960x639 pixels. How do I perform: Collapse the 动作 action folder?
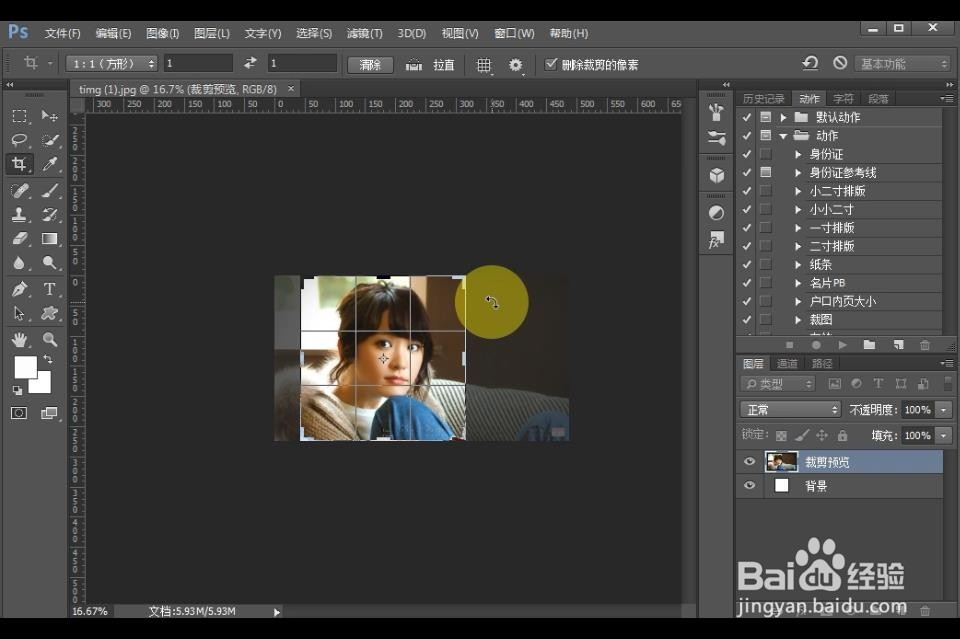[783, 136]
